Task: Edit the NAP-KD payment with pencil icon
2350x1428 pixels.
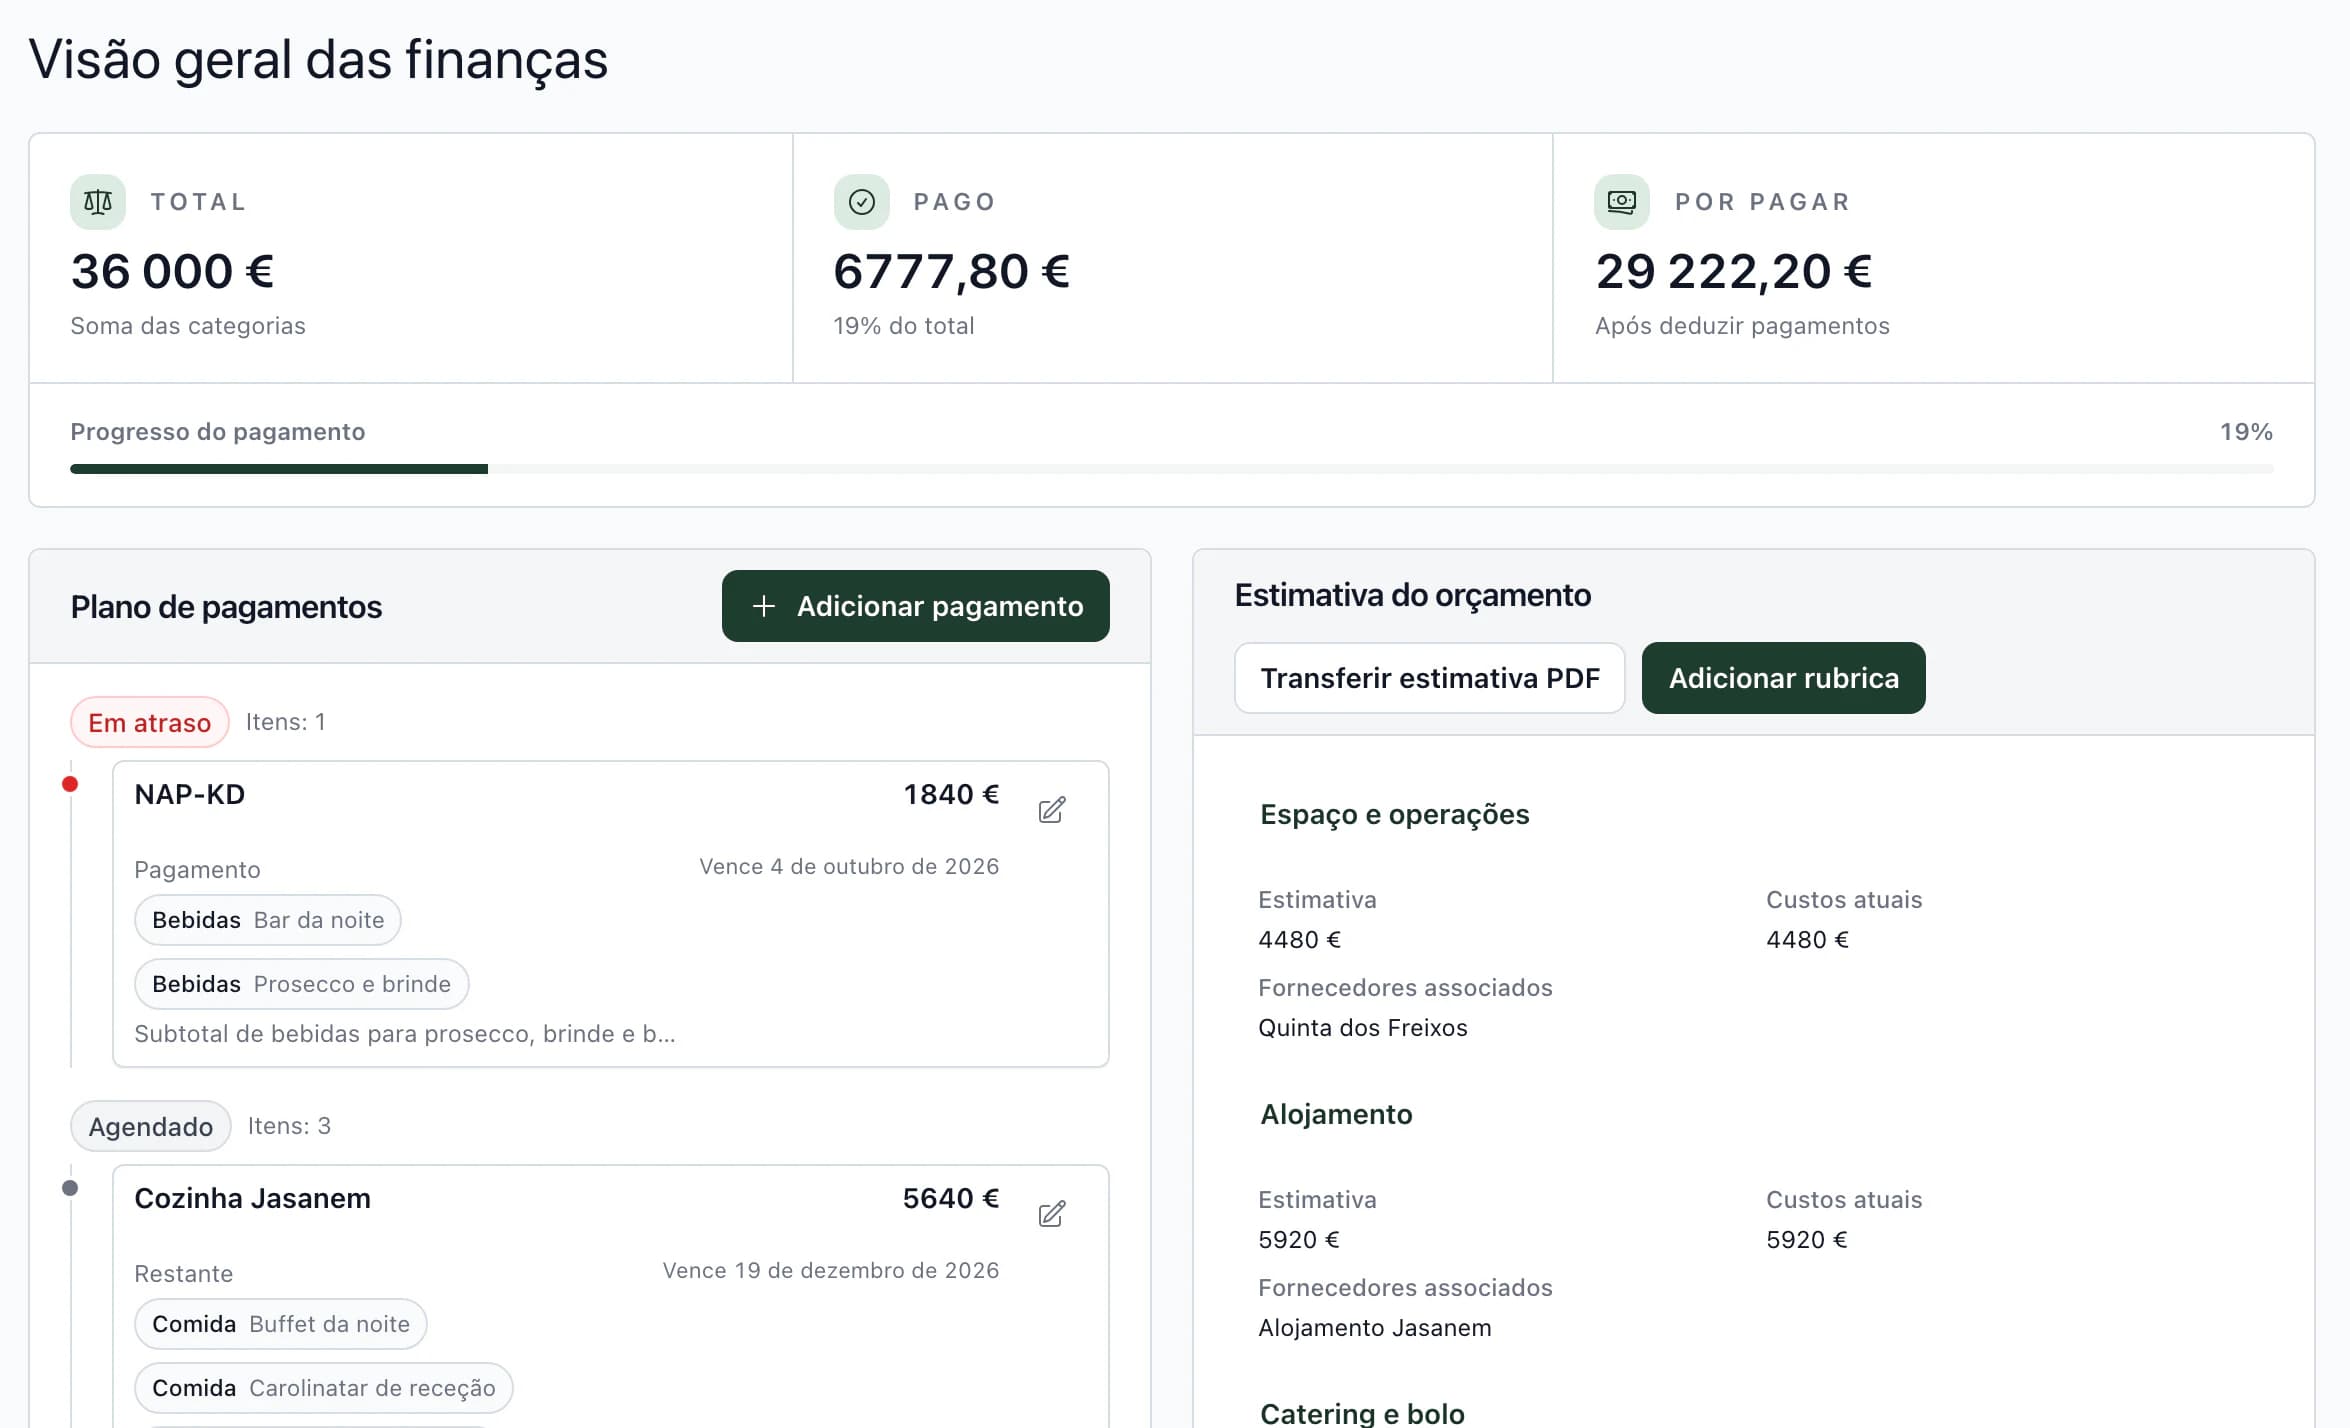Action: [x=1051, y=809]
